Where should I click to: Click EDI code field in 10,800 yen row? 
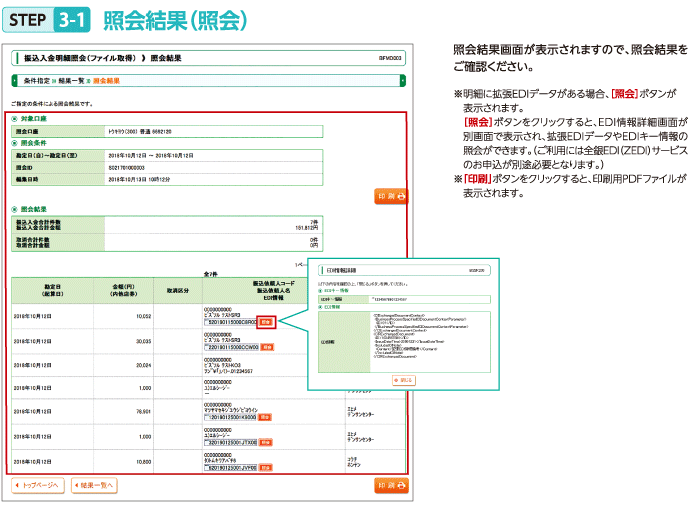231,468
